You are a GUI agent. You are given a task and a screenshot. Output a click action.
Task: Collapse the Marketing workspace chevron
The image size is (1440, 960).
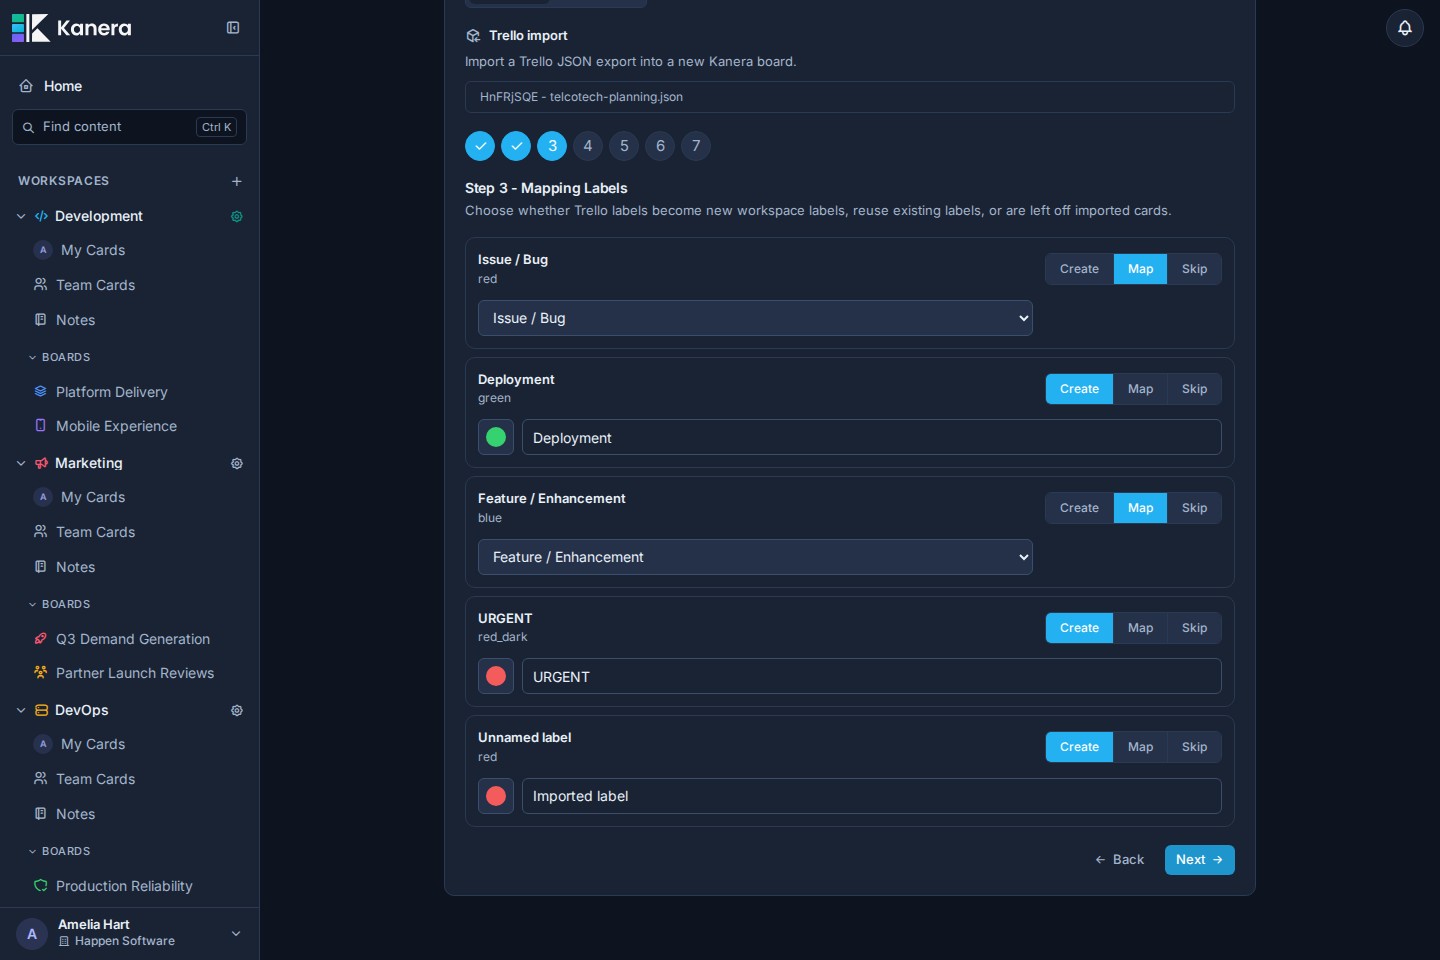[x=21, y=463]
